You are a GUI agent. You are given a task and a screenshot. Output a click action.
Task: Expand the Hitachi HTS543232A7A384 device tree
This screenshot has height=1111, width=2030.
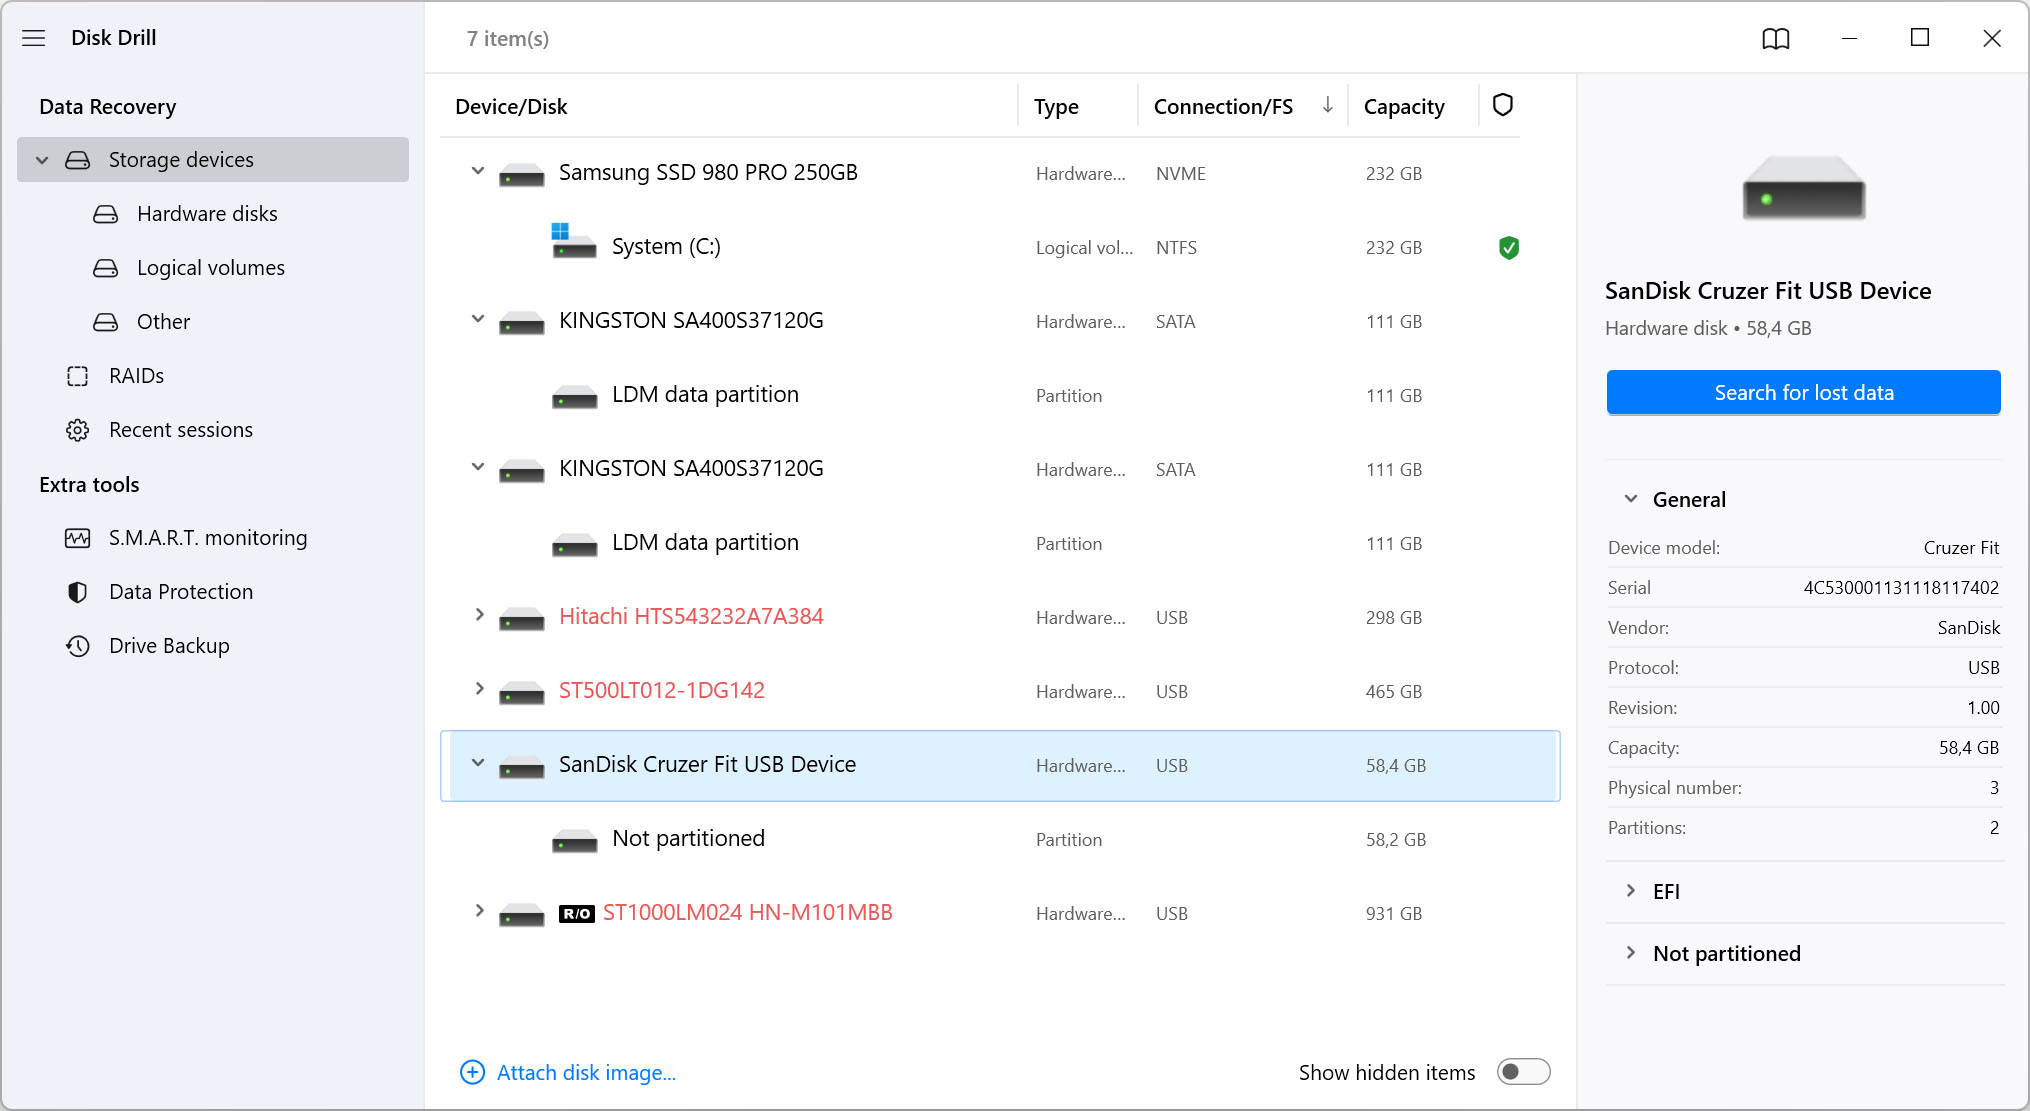[x=479, y=617]
